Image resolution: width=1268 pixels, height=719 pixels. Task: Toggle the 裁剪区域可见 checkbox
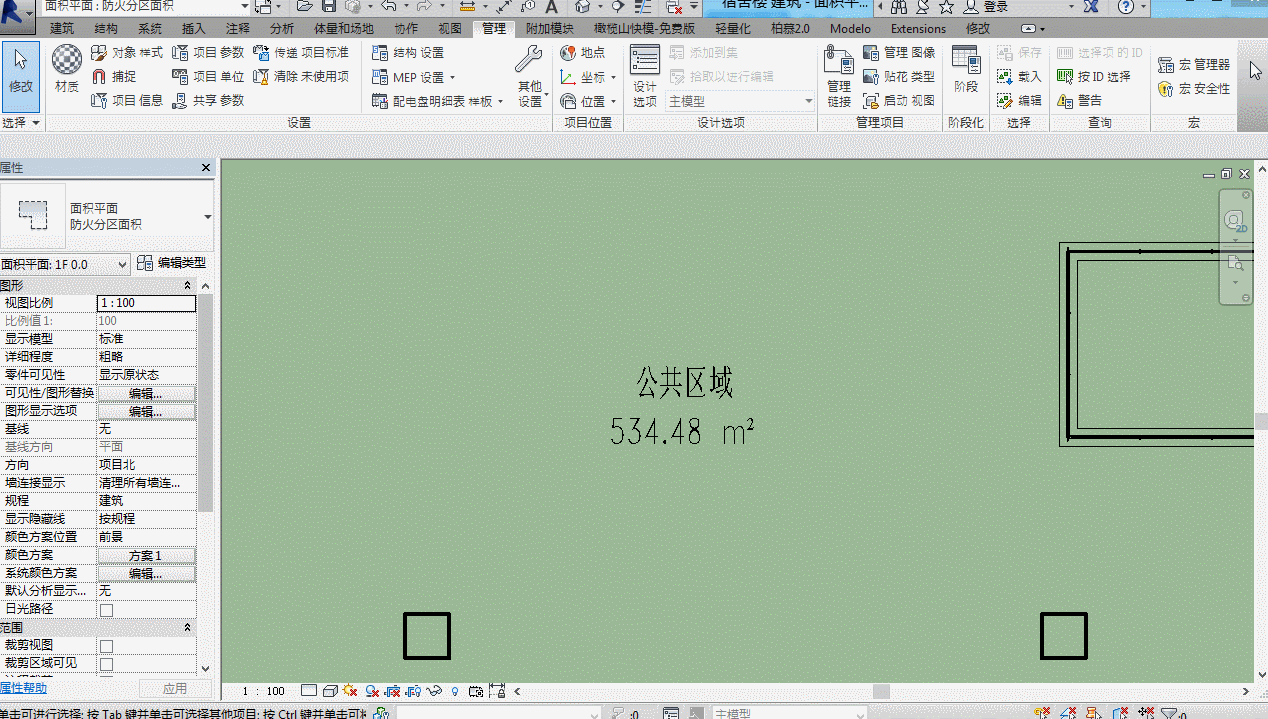[106, 664]
